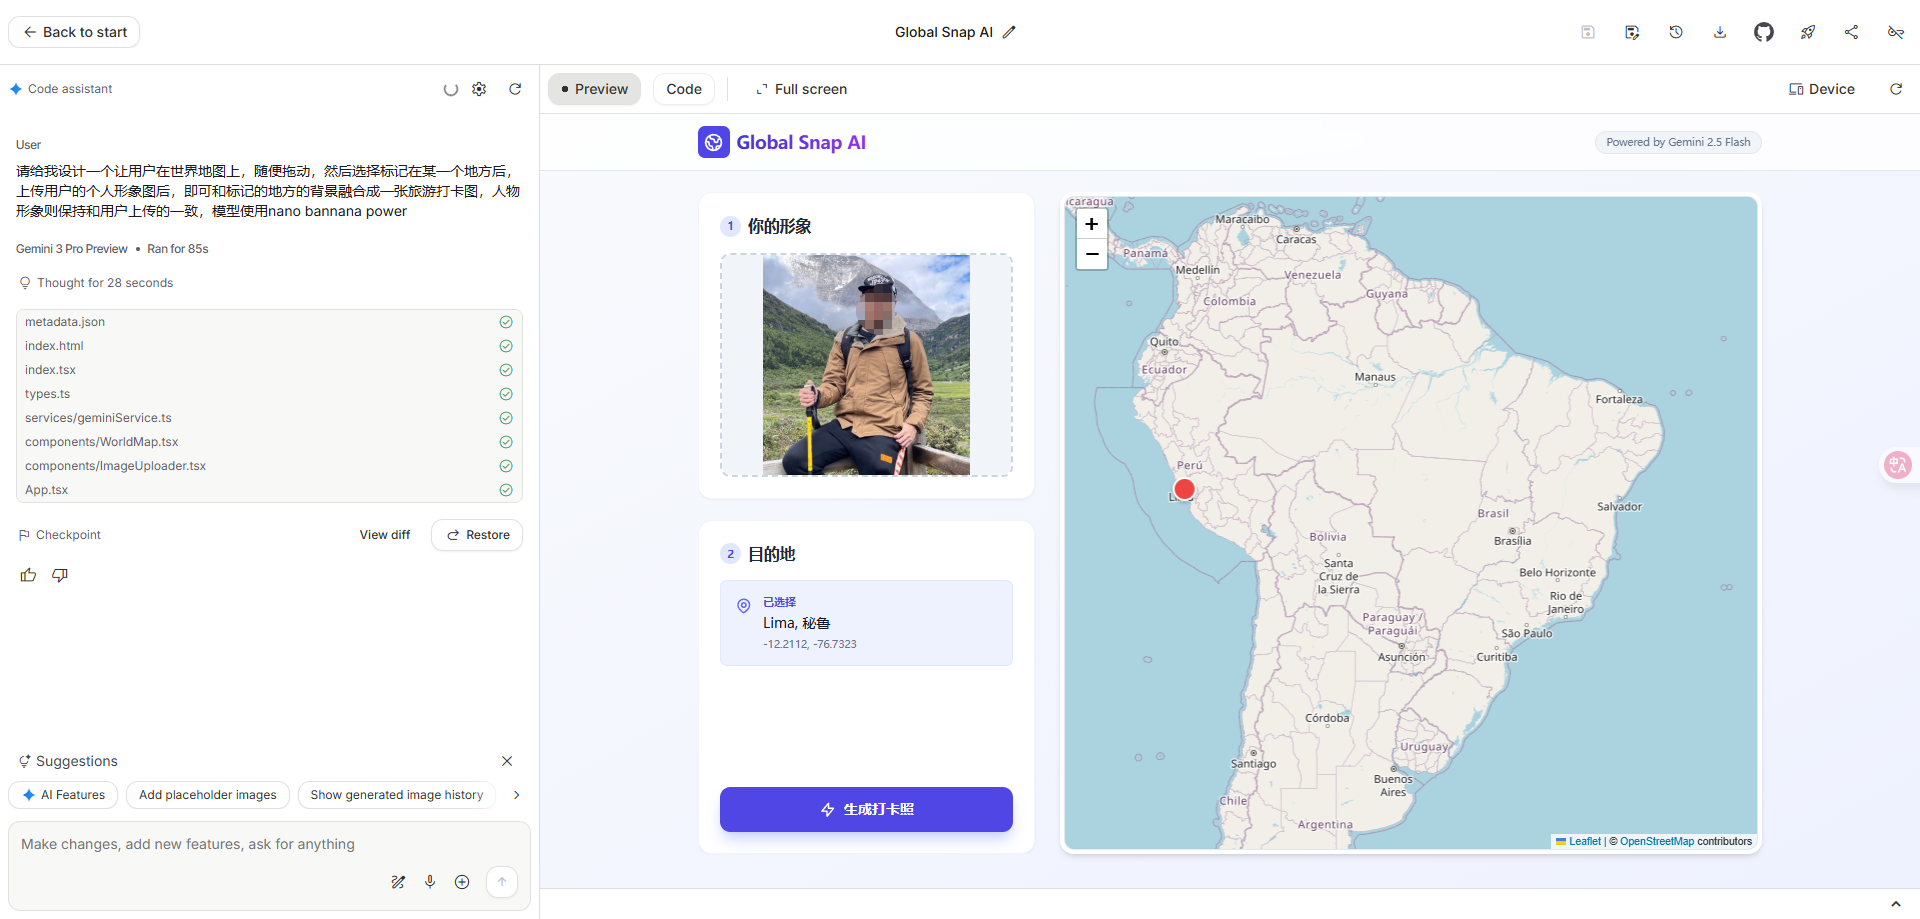Click the rocket deploy icon
The image size is (1920, 919).
[1807, 32]
